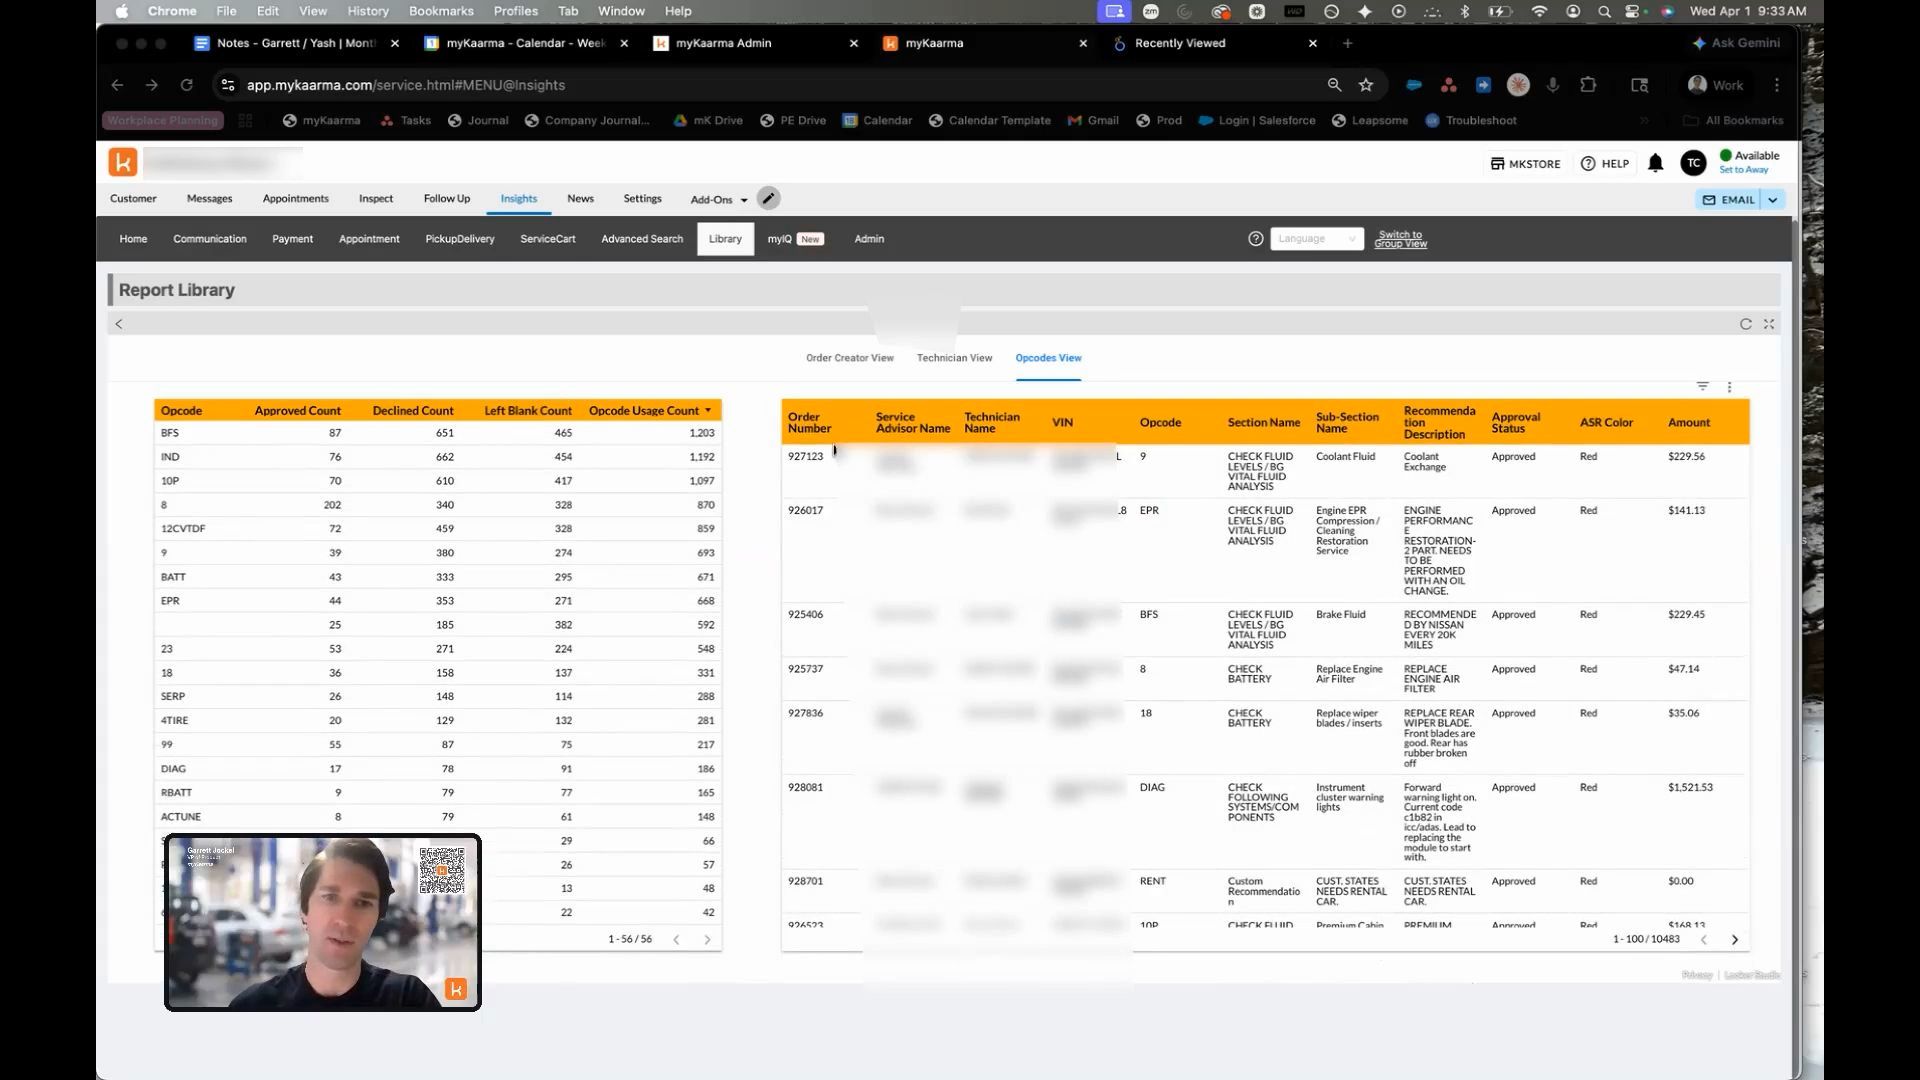Go to next page of opcode table
Image resolution: width=1920 pixels, height=1080 pixels.
point(707,940)
